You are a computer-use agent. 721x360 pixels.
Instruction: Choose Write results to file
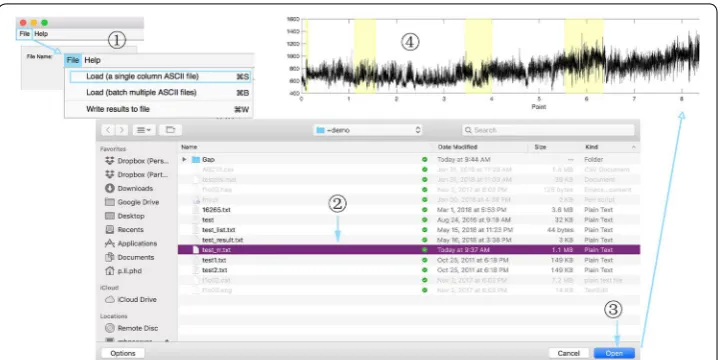click(x=160, y=109)
